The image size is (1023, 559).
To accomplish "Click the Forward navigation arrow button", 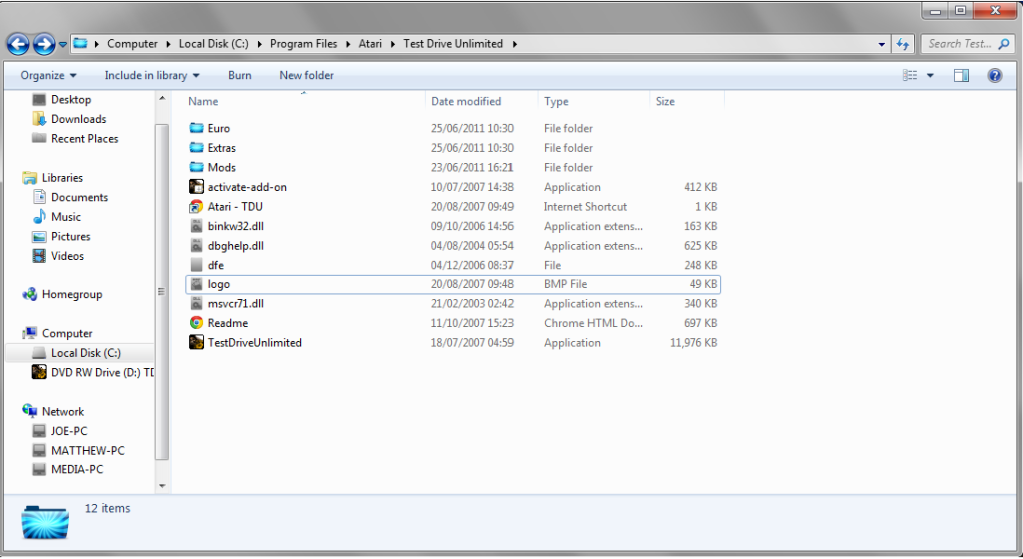I will point(44,44).
